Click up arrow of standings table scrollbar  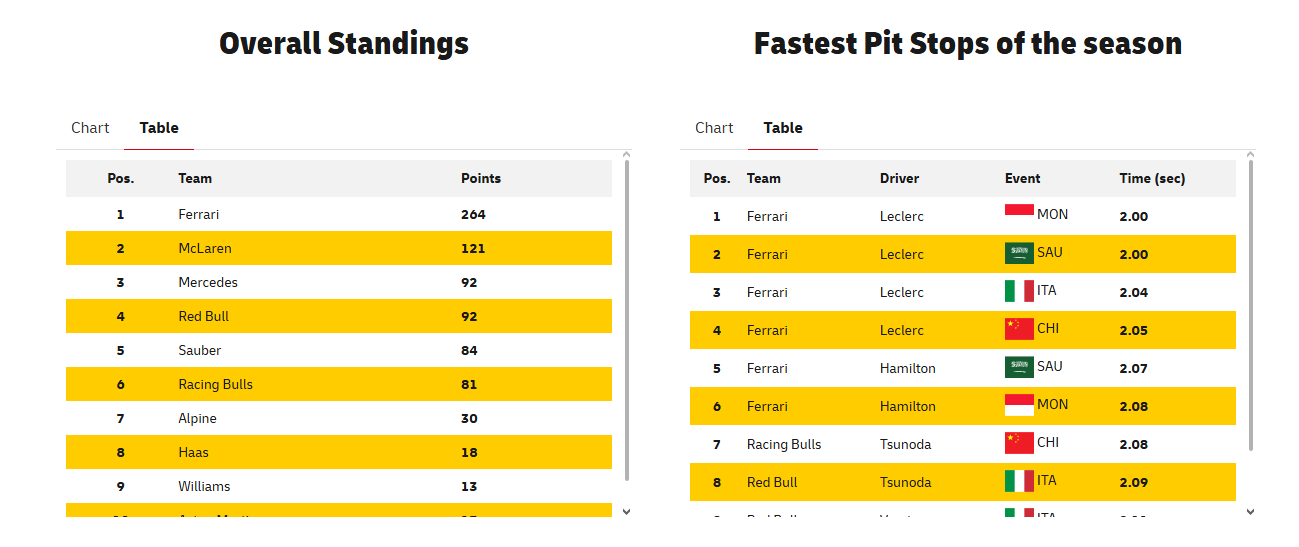(x=627, y=155)
